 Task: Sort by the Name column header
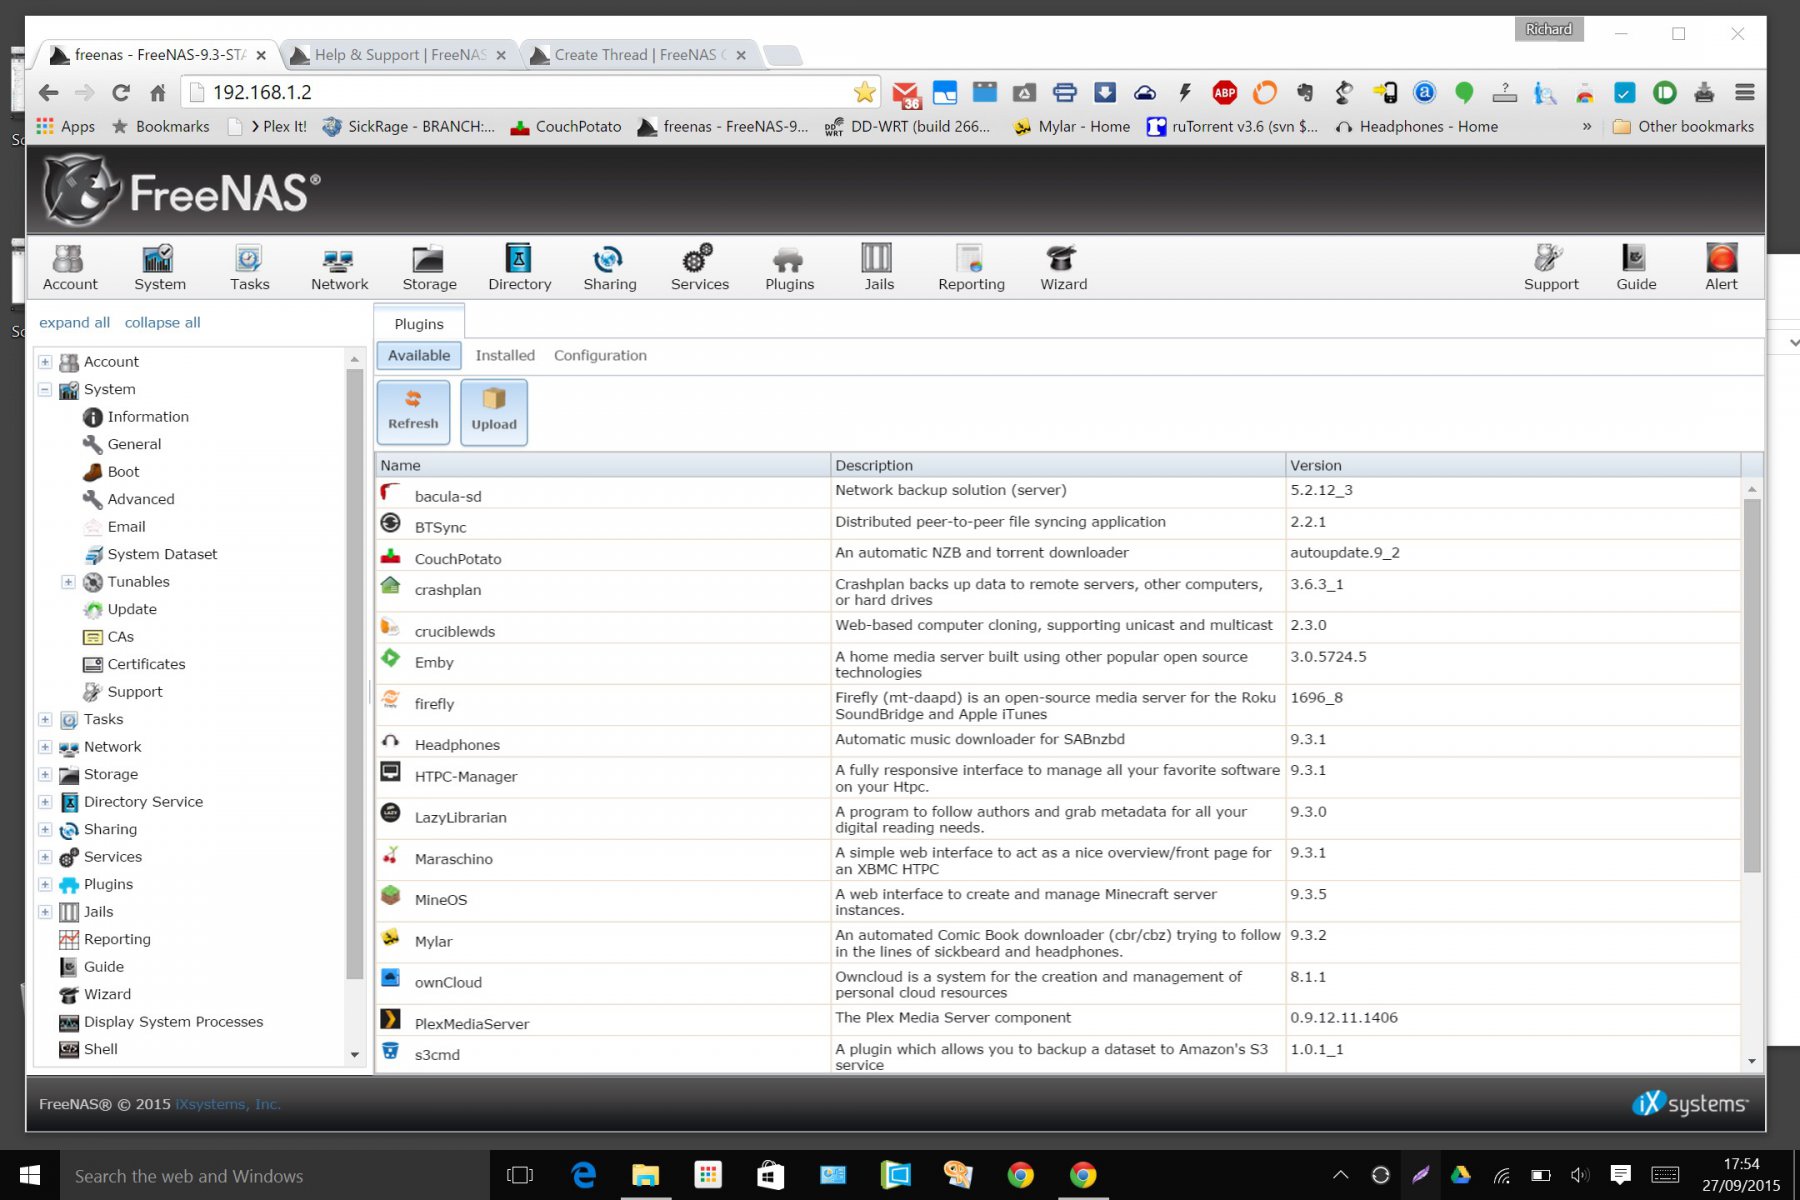(602, 465)
